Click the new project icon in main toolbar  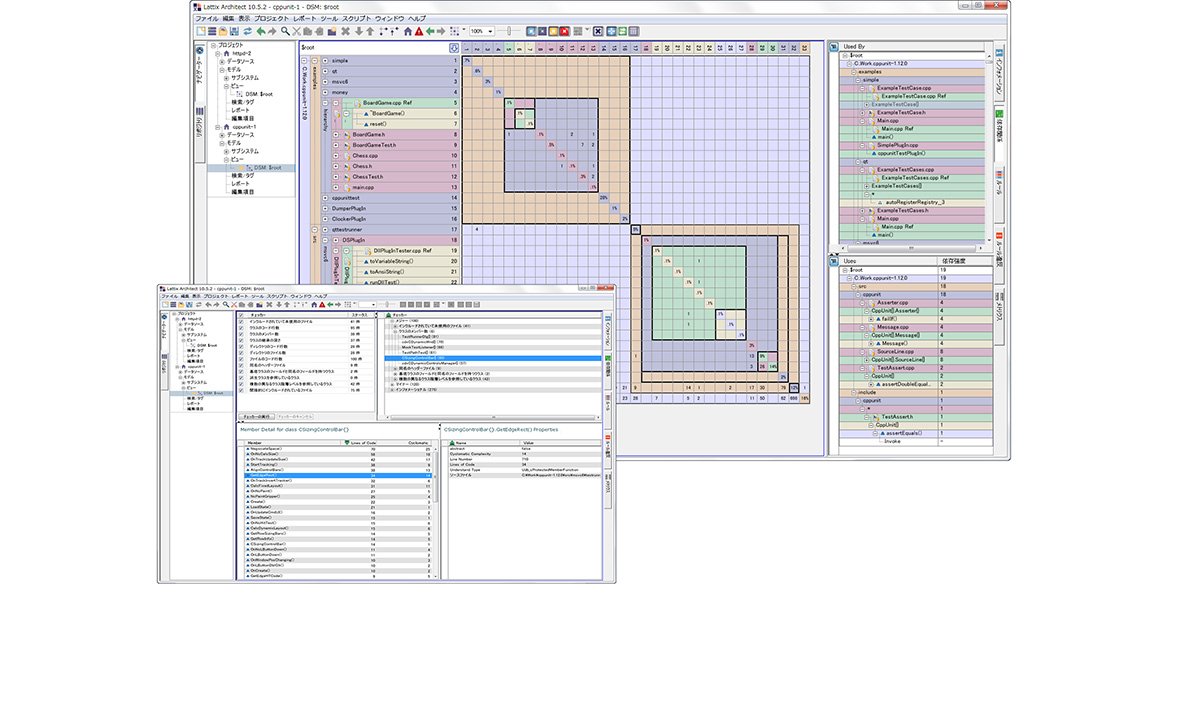[x=201, y=31]
